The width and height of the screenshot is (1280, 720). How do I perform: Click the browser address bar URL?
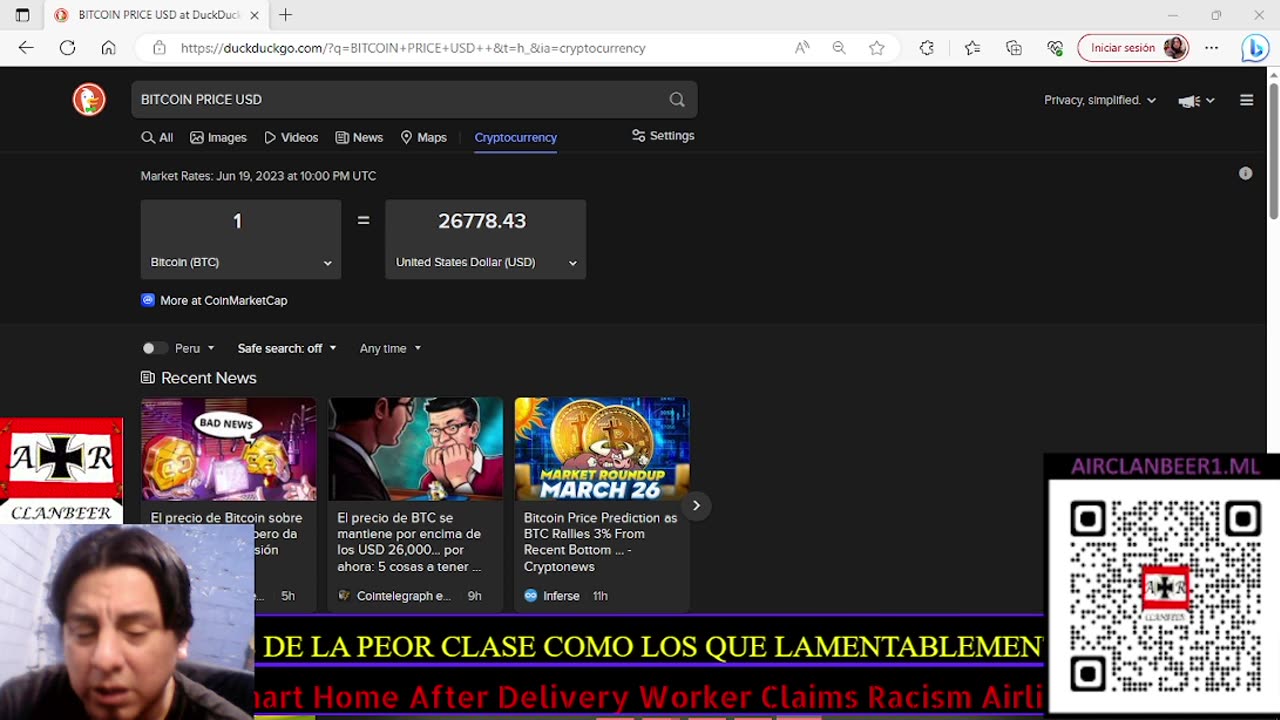point(413,48)
